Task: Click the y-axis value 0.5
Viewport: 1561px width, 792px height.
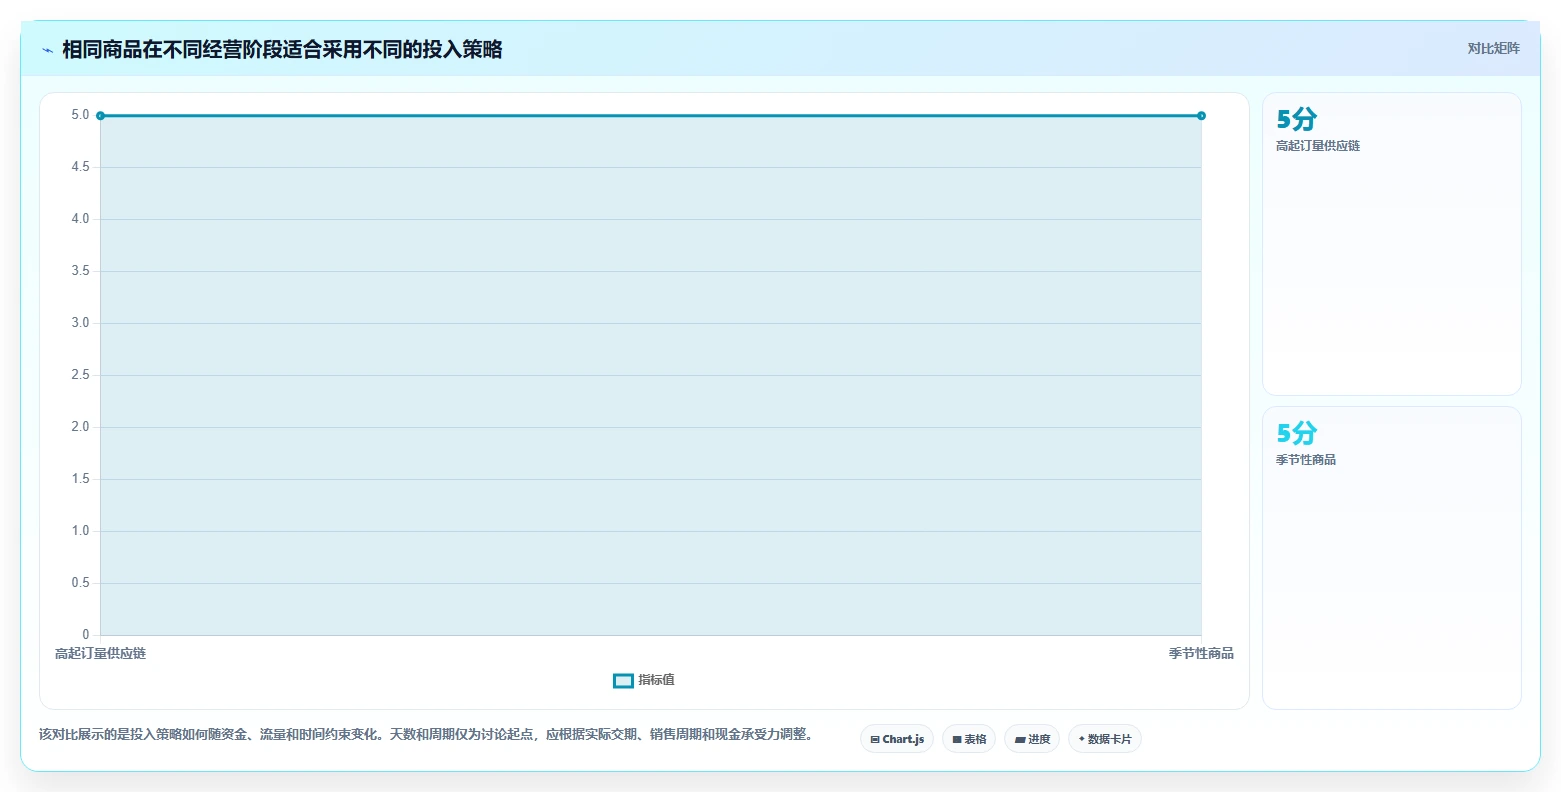Action: point(80,583)
